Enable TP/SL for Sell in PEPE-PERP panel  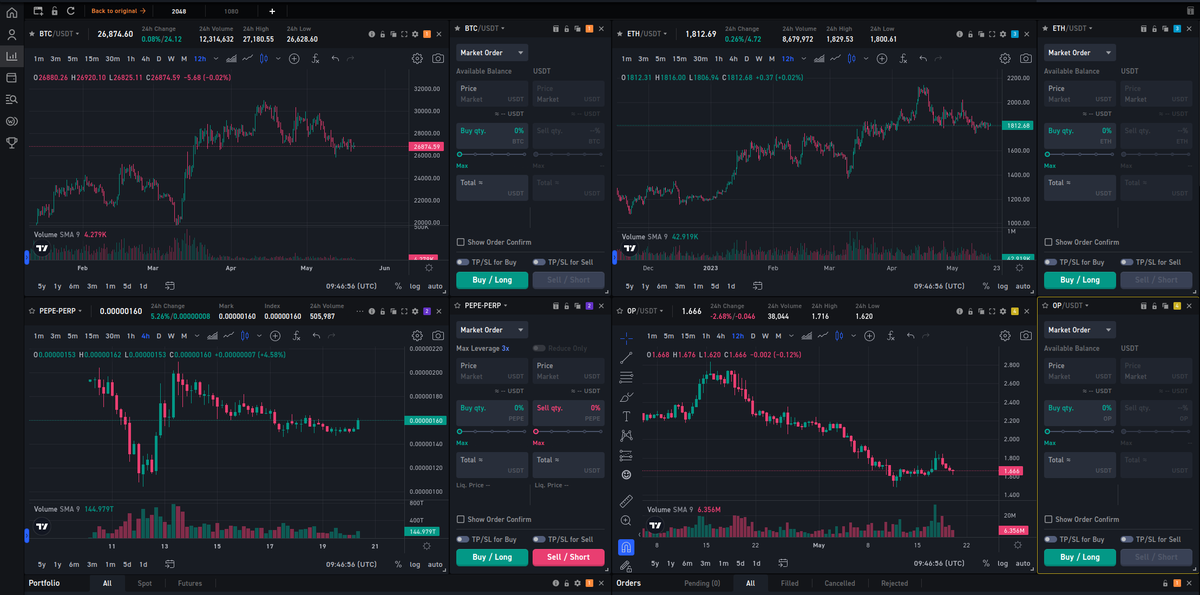pyautogui.click(x=539, y=539)
